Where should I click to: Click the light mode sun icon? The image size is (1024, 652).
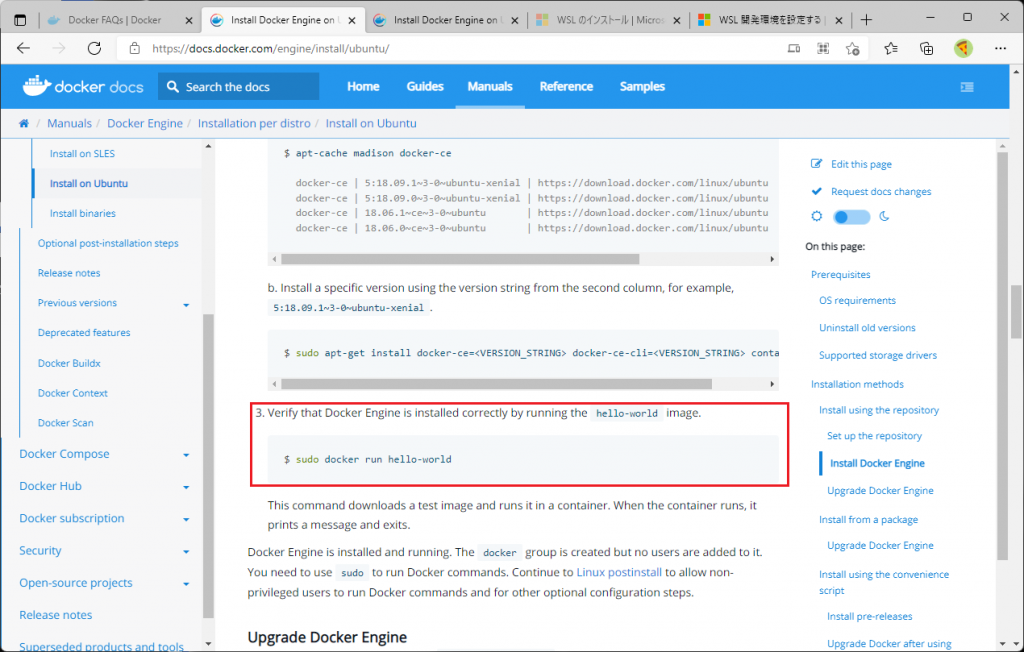coord(816,216)
